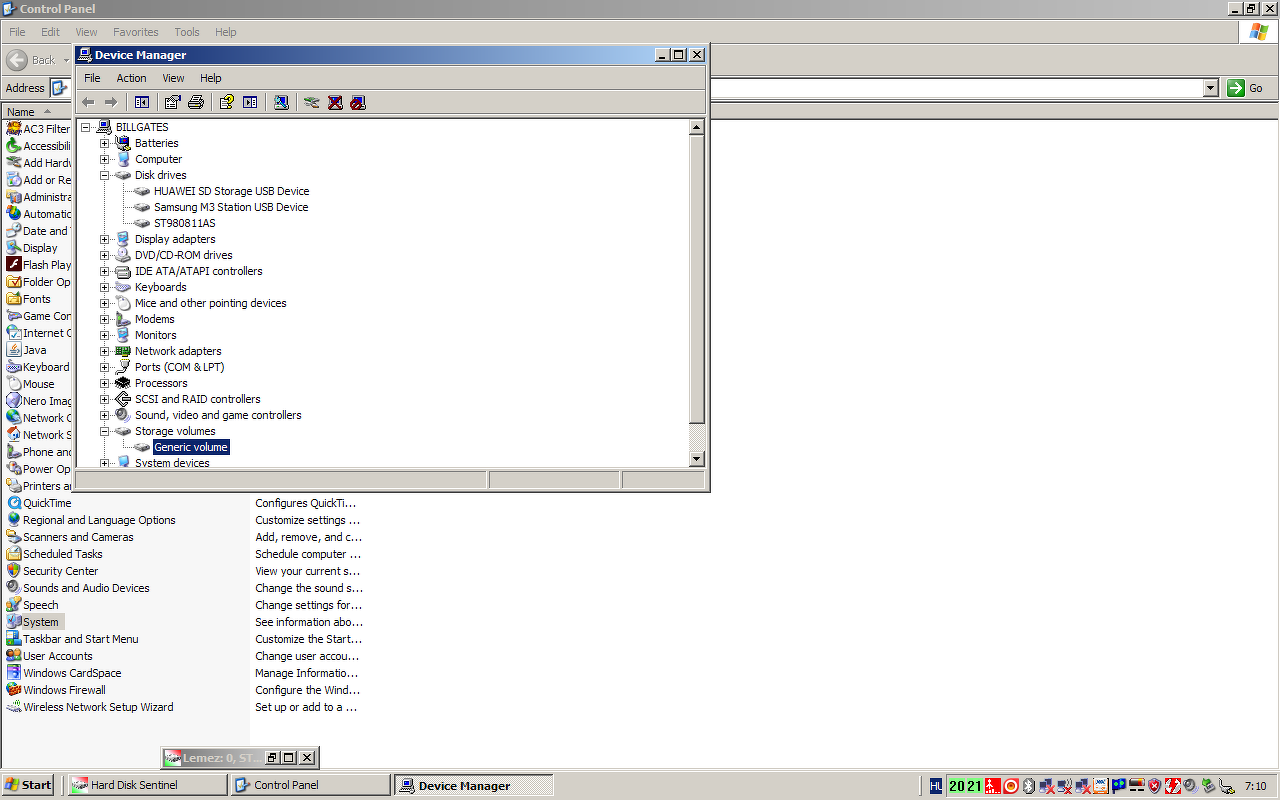1280x800 pixels.
Task: Expand the Network adapters node
Action: 104,351
